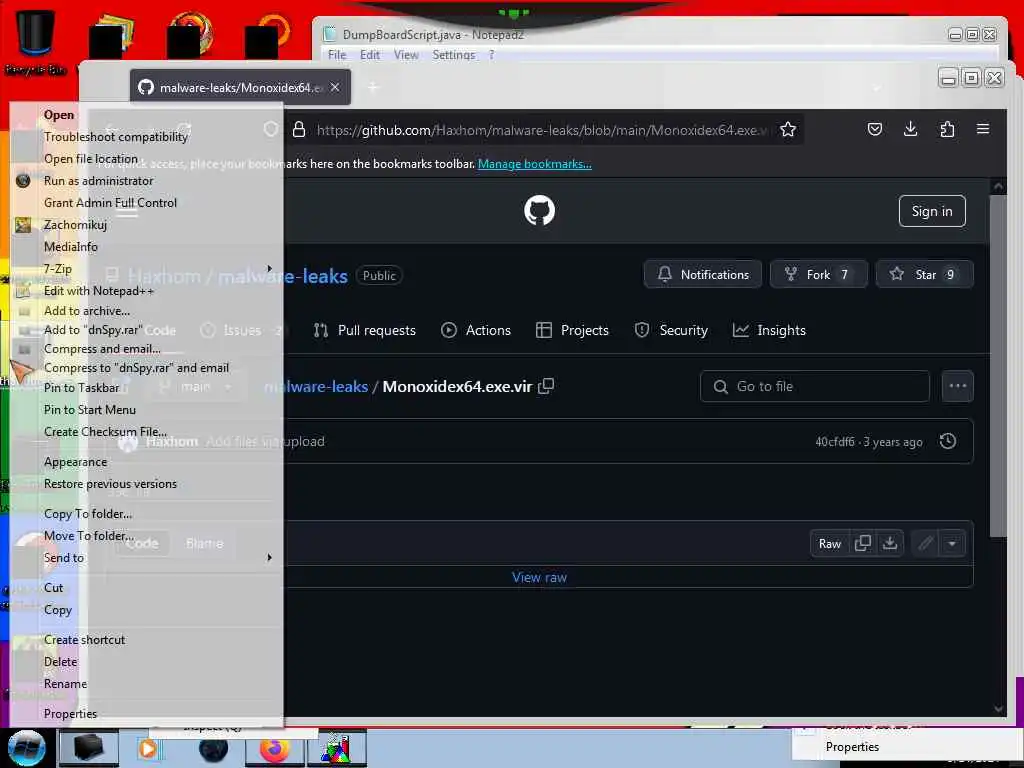The height and width of the screenshot is (768, 1024).
Task: Click the padlock site security icon
Action: pyautogui.click(x=299, y=129)
